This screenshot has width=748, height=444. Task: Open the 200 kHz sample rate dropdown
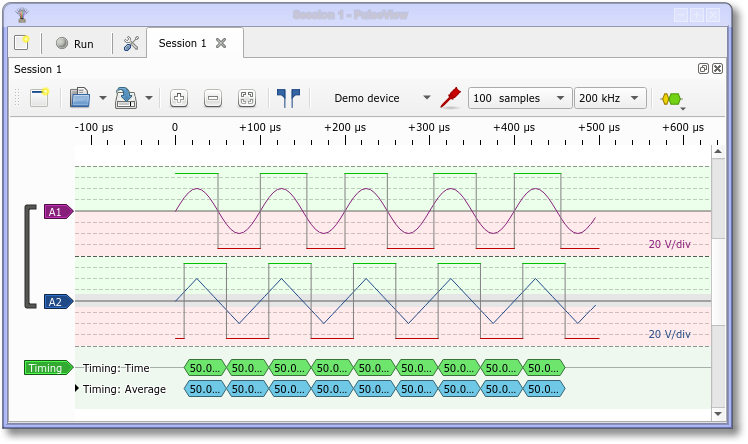(x=610, y=98)
